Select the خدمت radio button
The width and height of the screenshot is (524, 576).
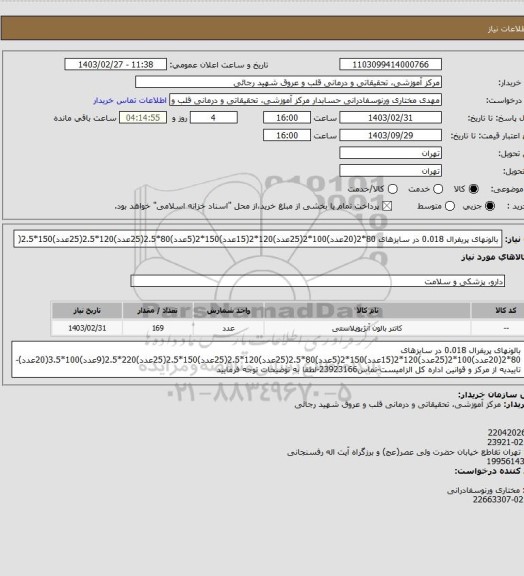[438, 189]
